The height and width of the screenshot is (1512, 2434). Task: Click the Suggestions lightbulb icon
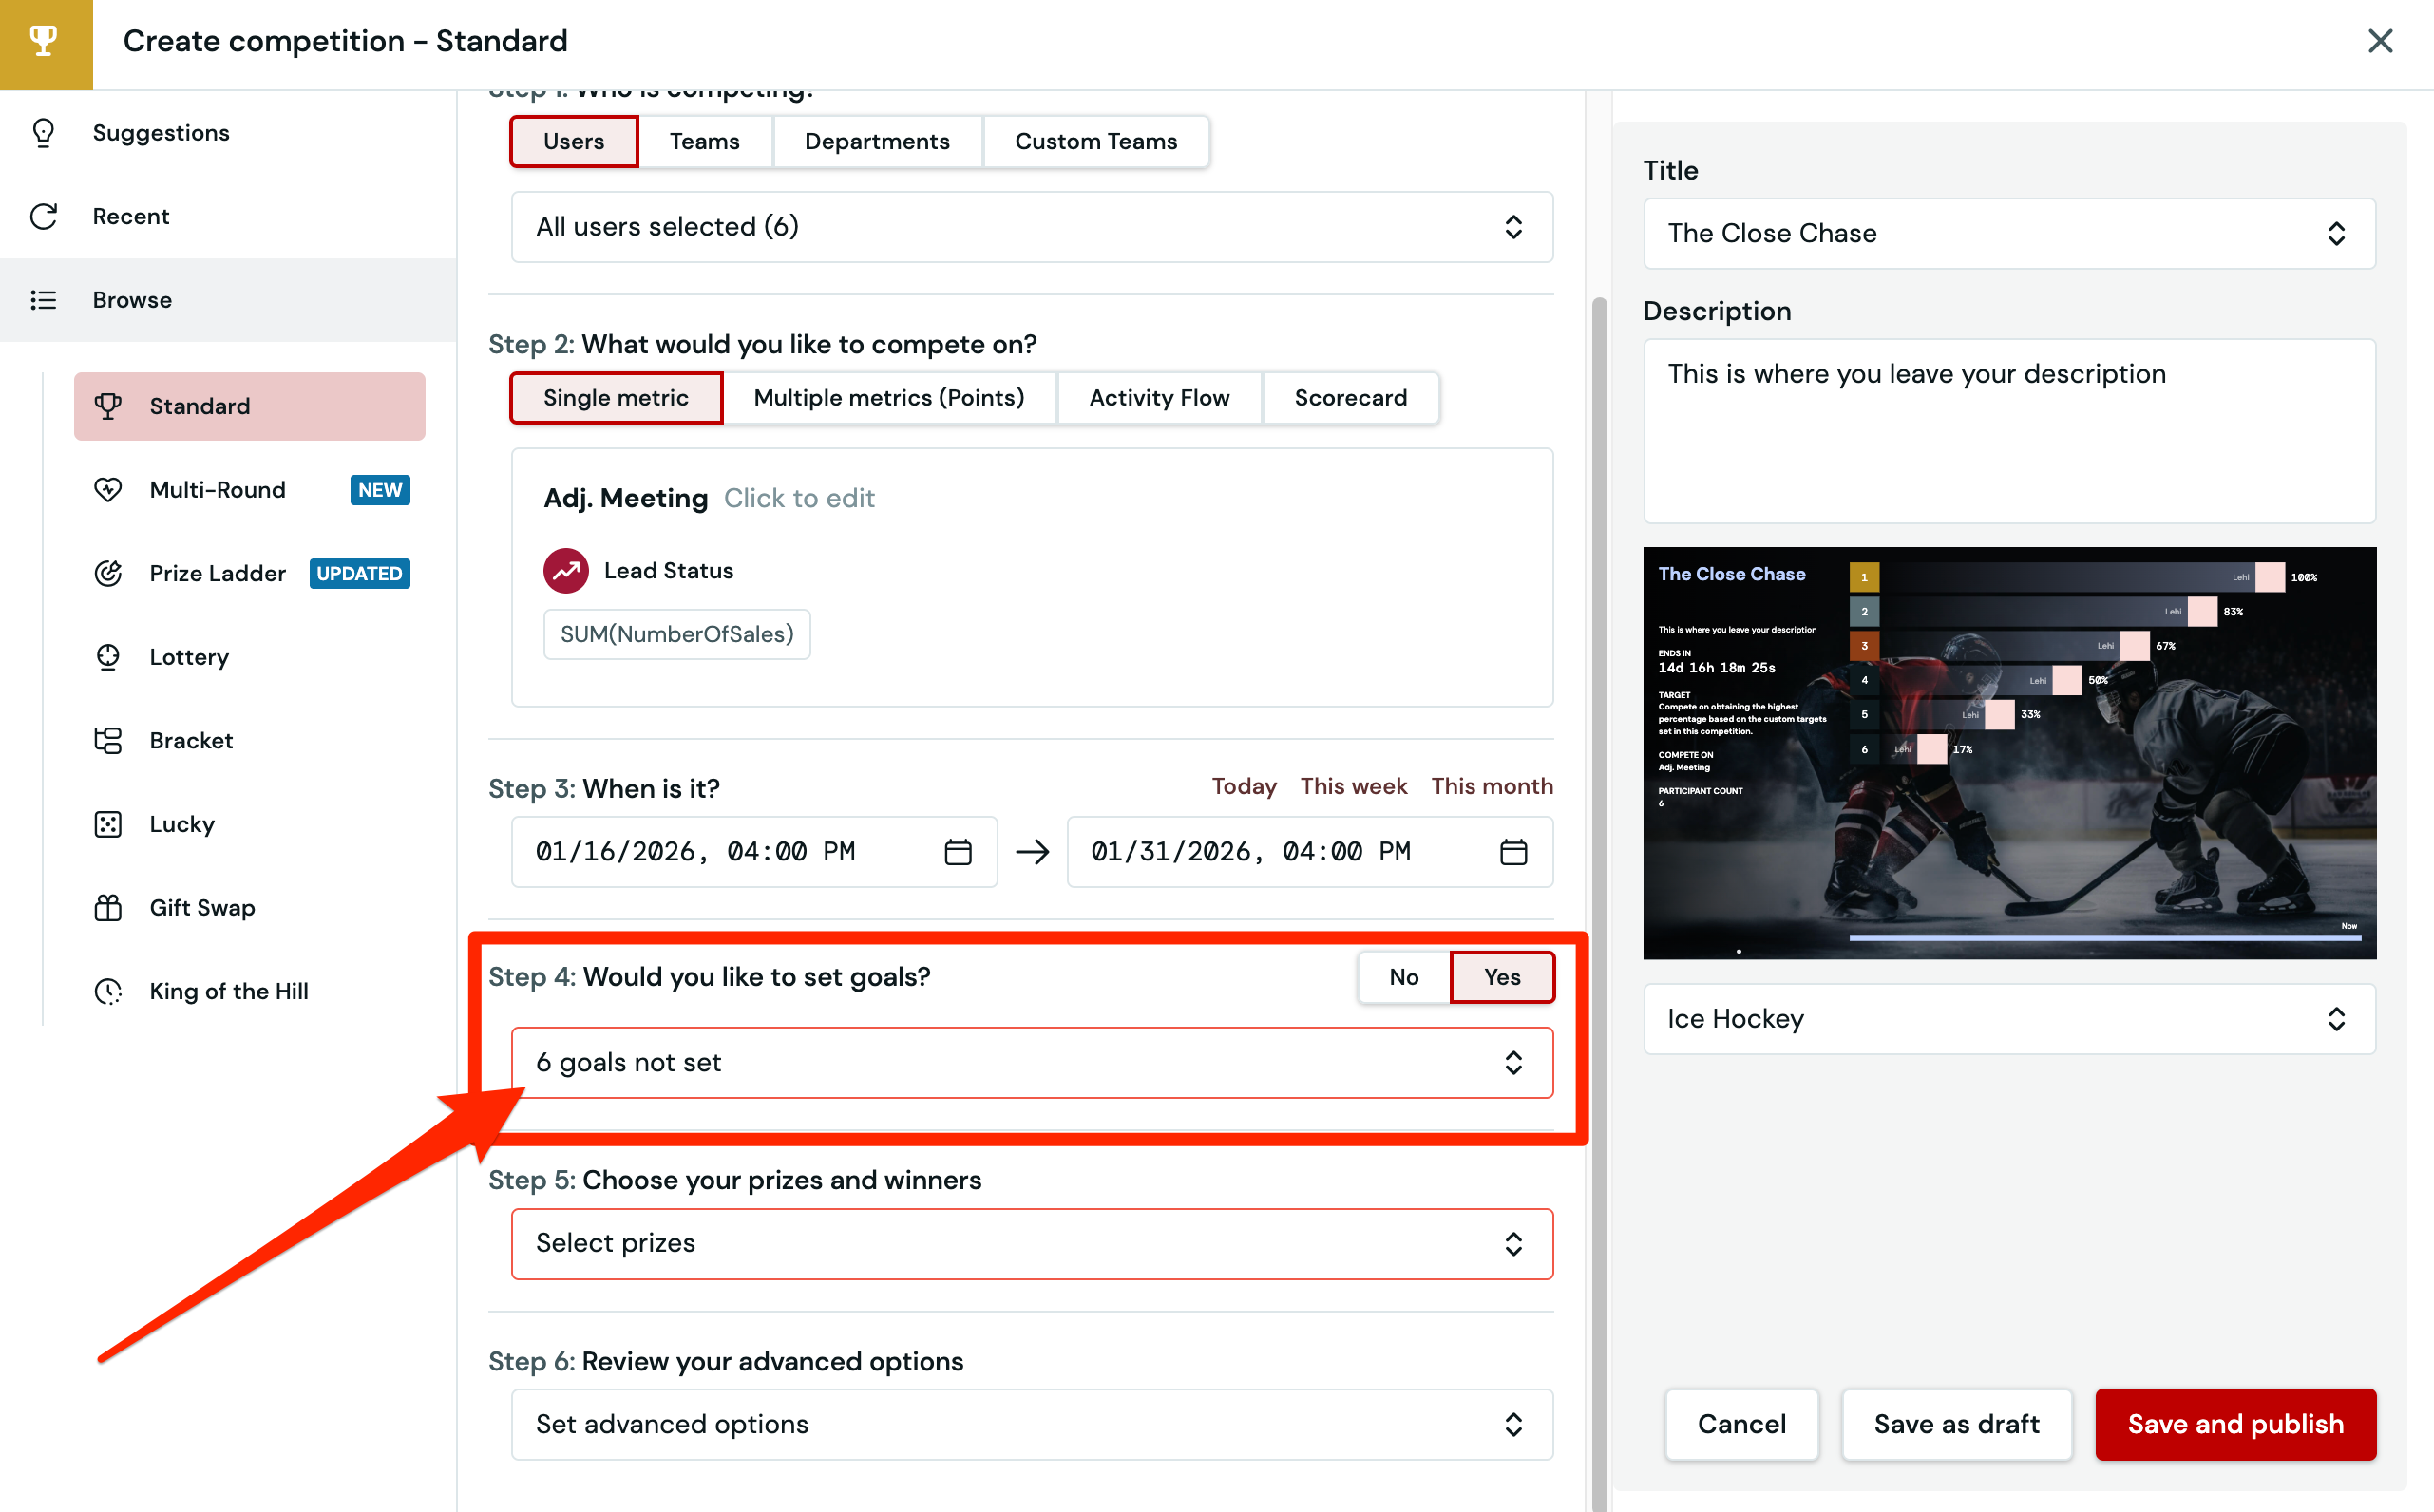(x=43, y=133)
